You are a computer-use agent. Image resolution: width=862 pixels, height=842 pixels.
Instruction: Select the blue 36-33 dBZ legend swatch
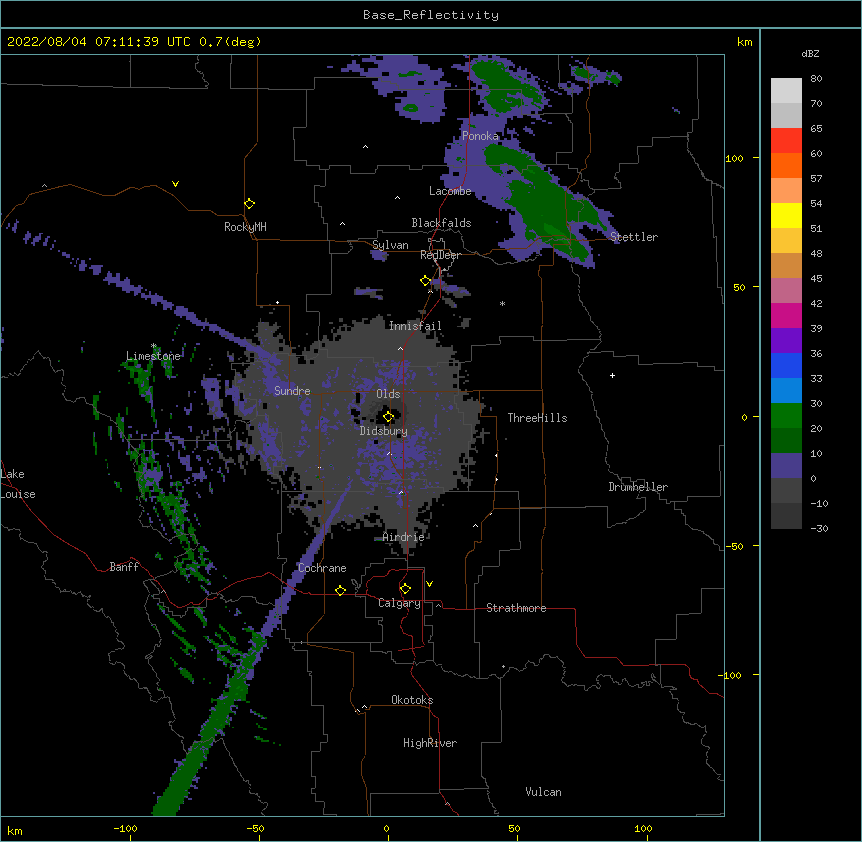point(786,365)
